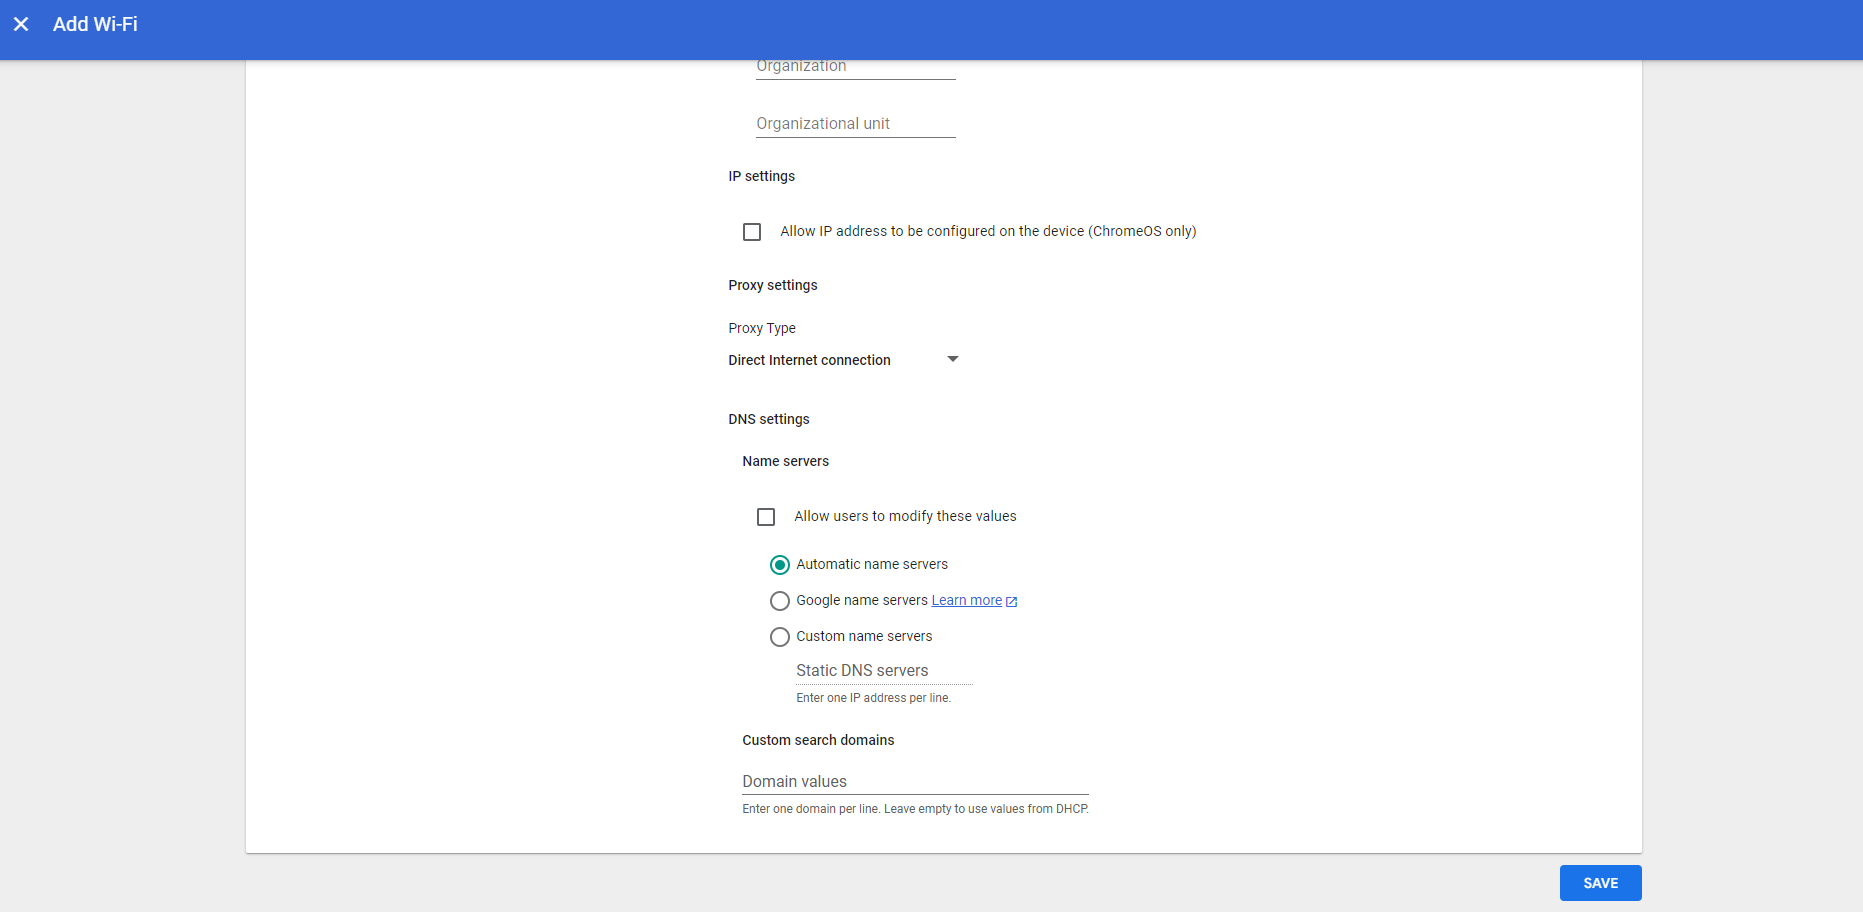
Task: Focus the Organization input field
Action: pyautogui.click(x=855, y=67)
